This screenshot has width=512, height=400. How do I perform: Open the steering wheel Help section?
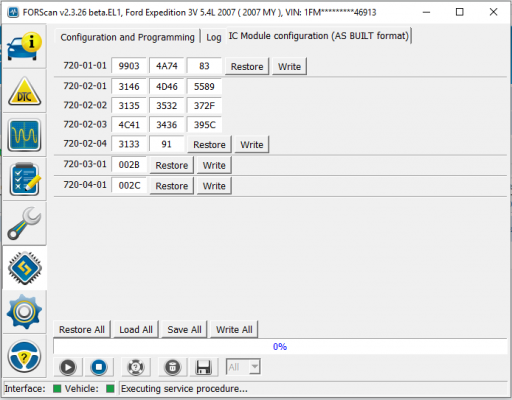coord(24,356)
